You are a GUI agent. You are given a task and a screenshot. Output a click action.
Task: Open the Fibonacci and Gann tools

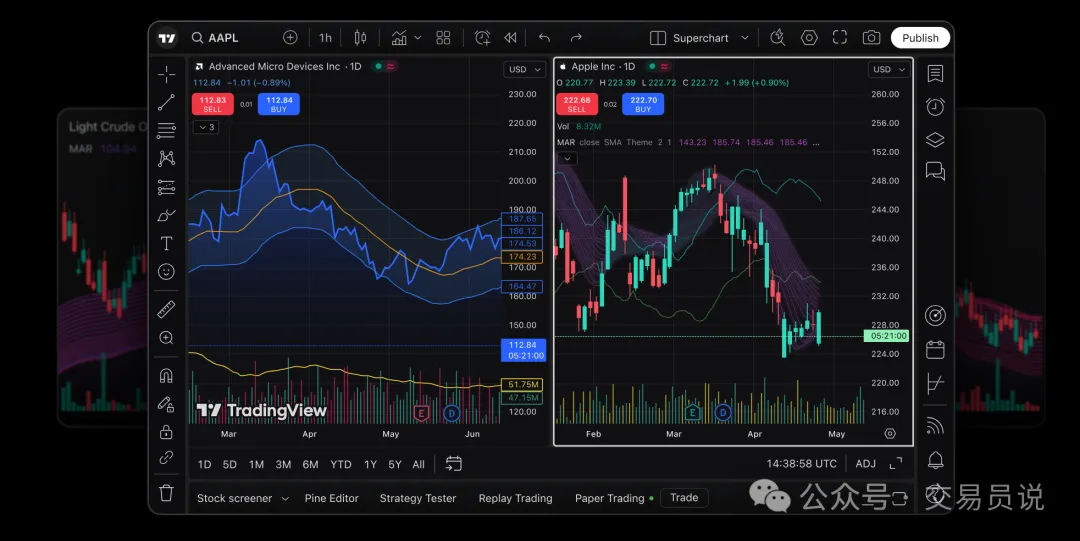click(x=166, y=130)
